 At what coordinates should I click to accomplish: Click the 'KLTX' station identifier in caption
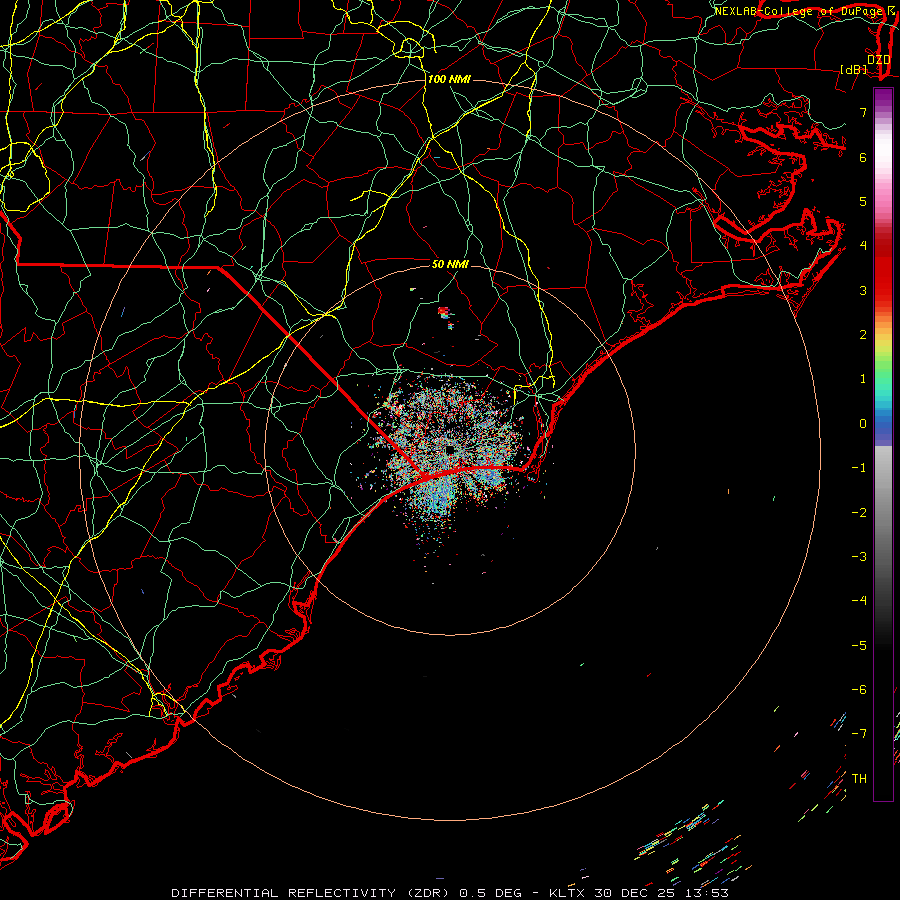tap(566, 893)
